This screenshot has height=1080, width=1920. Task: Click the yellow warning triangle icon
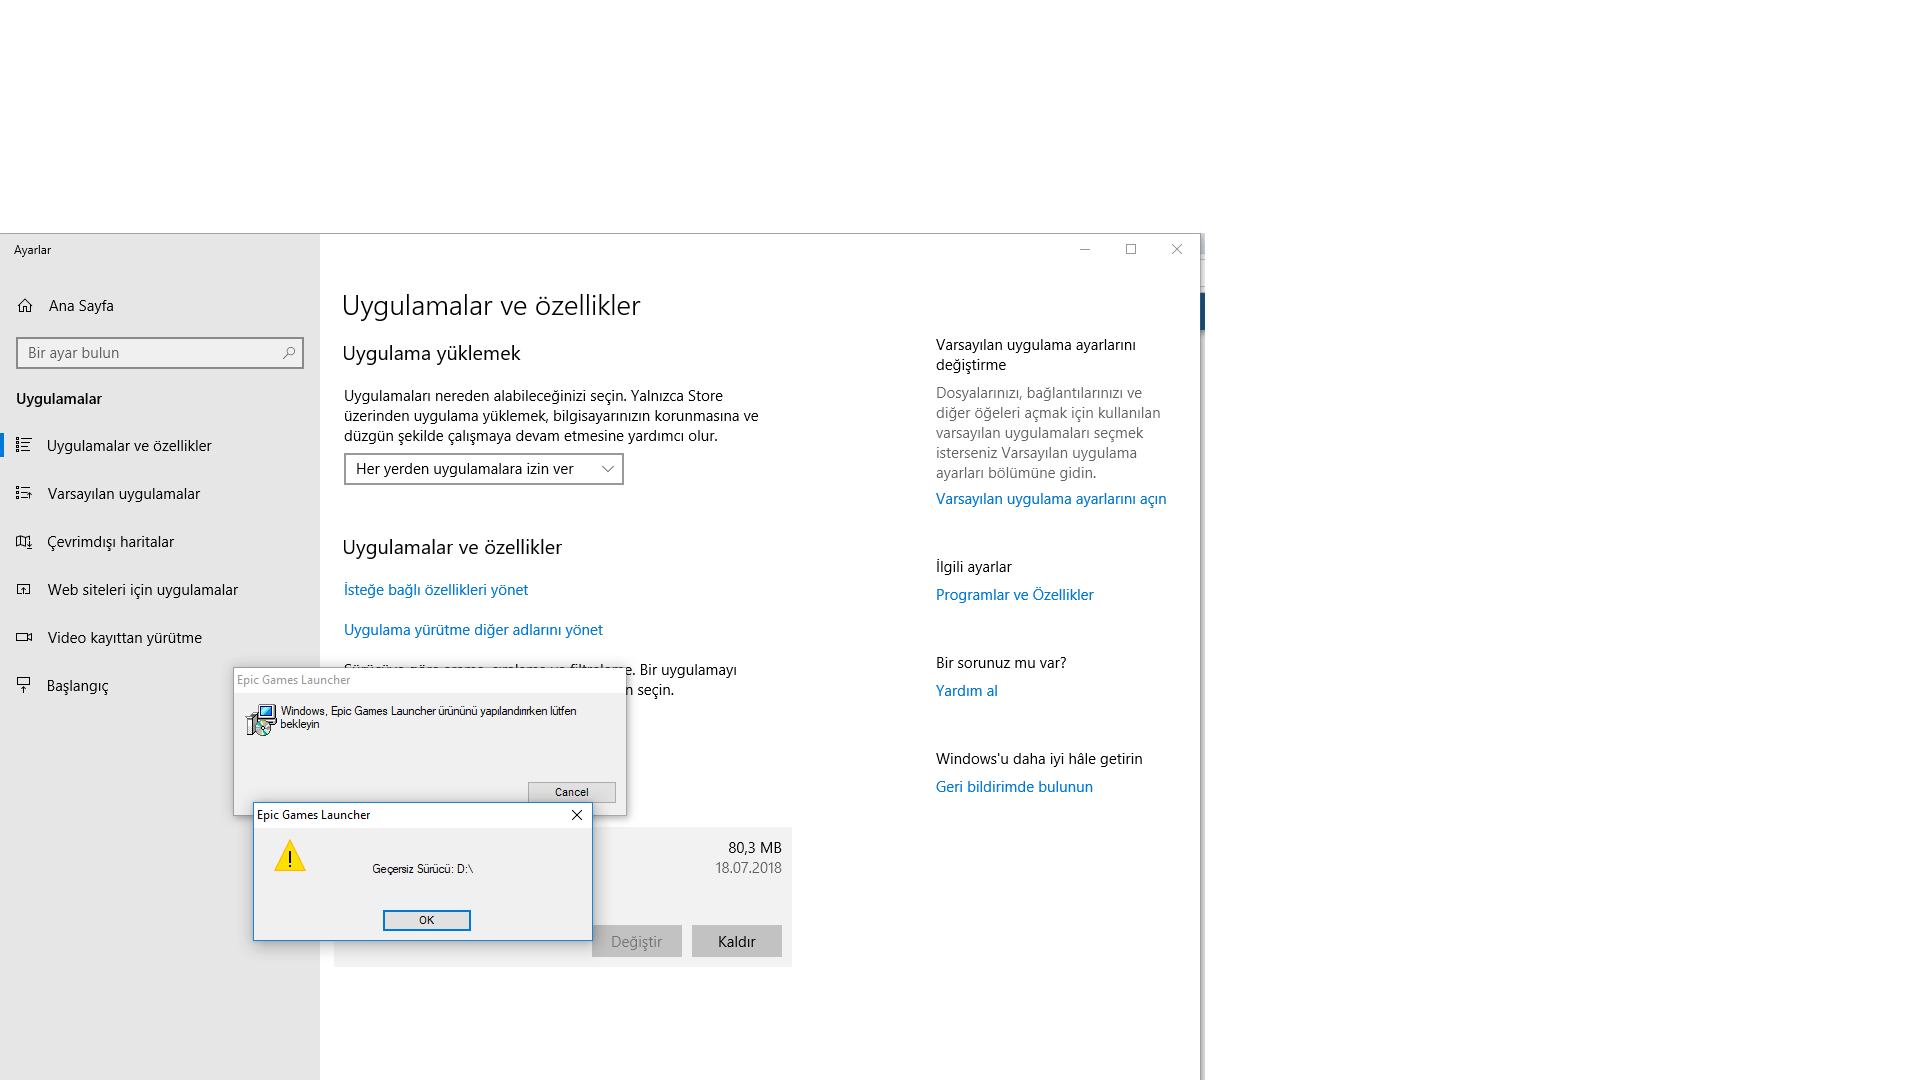tap(290, 857)
